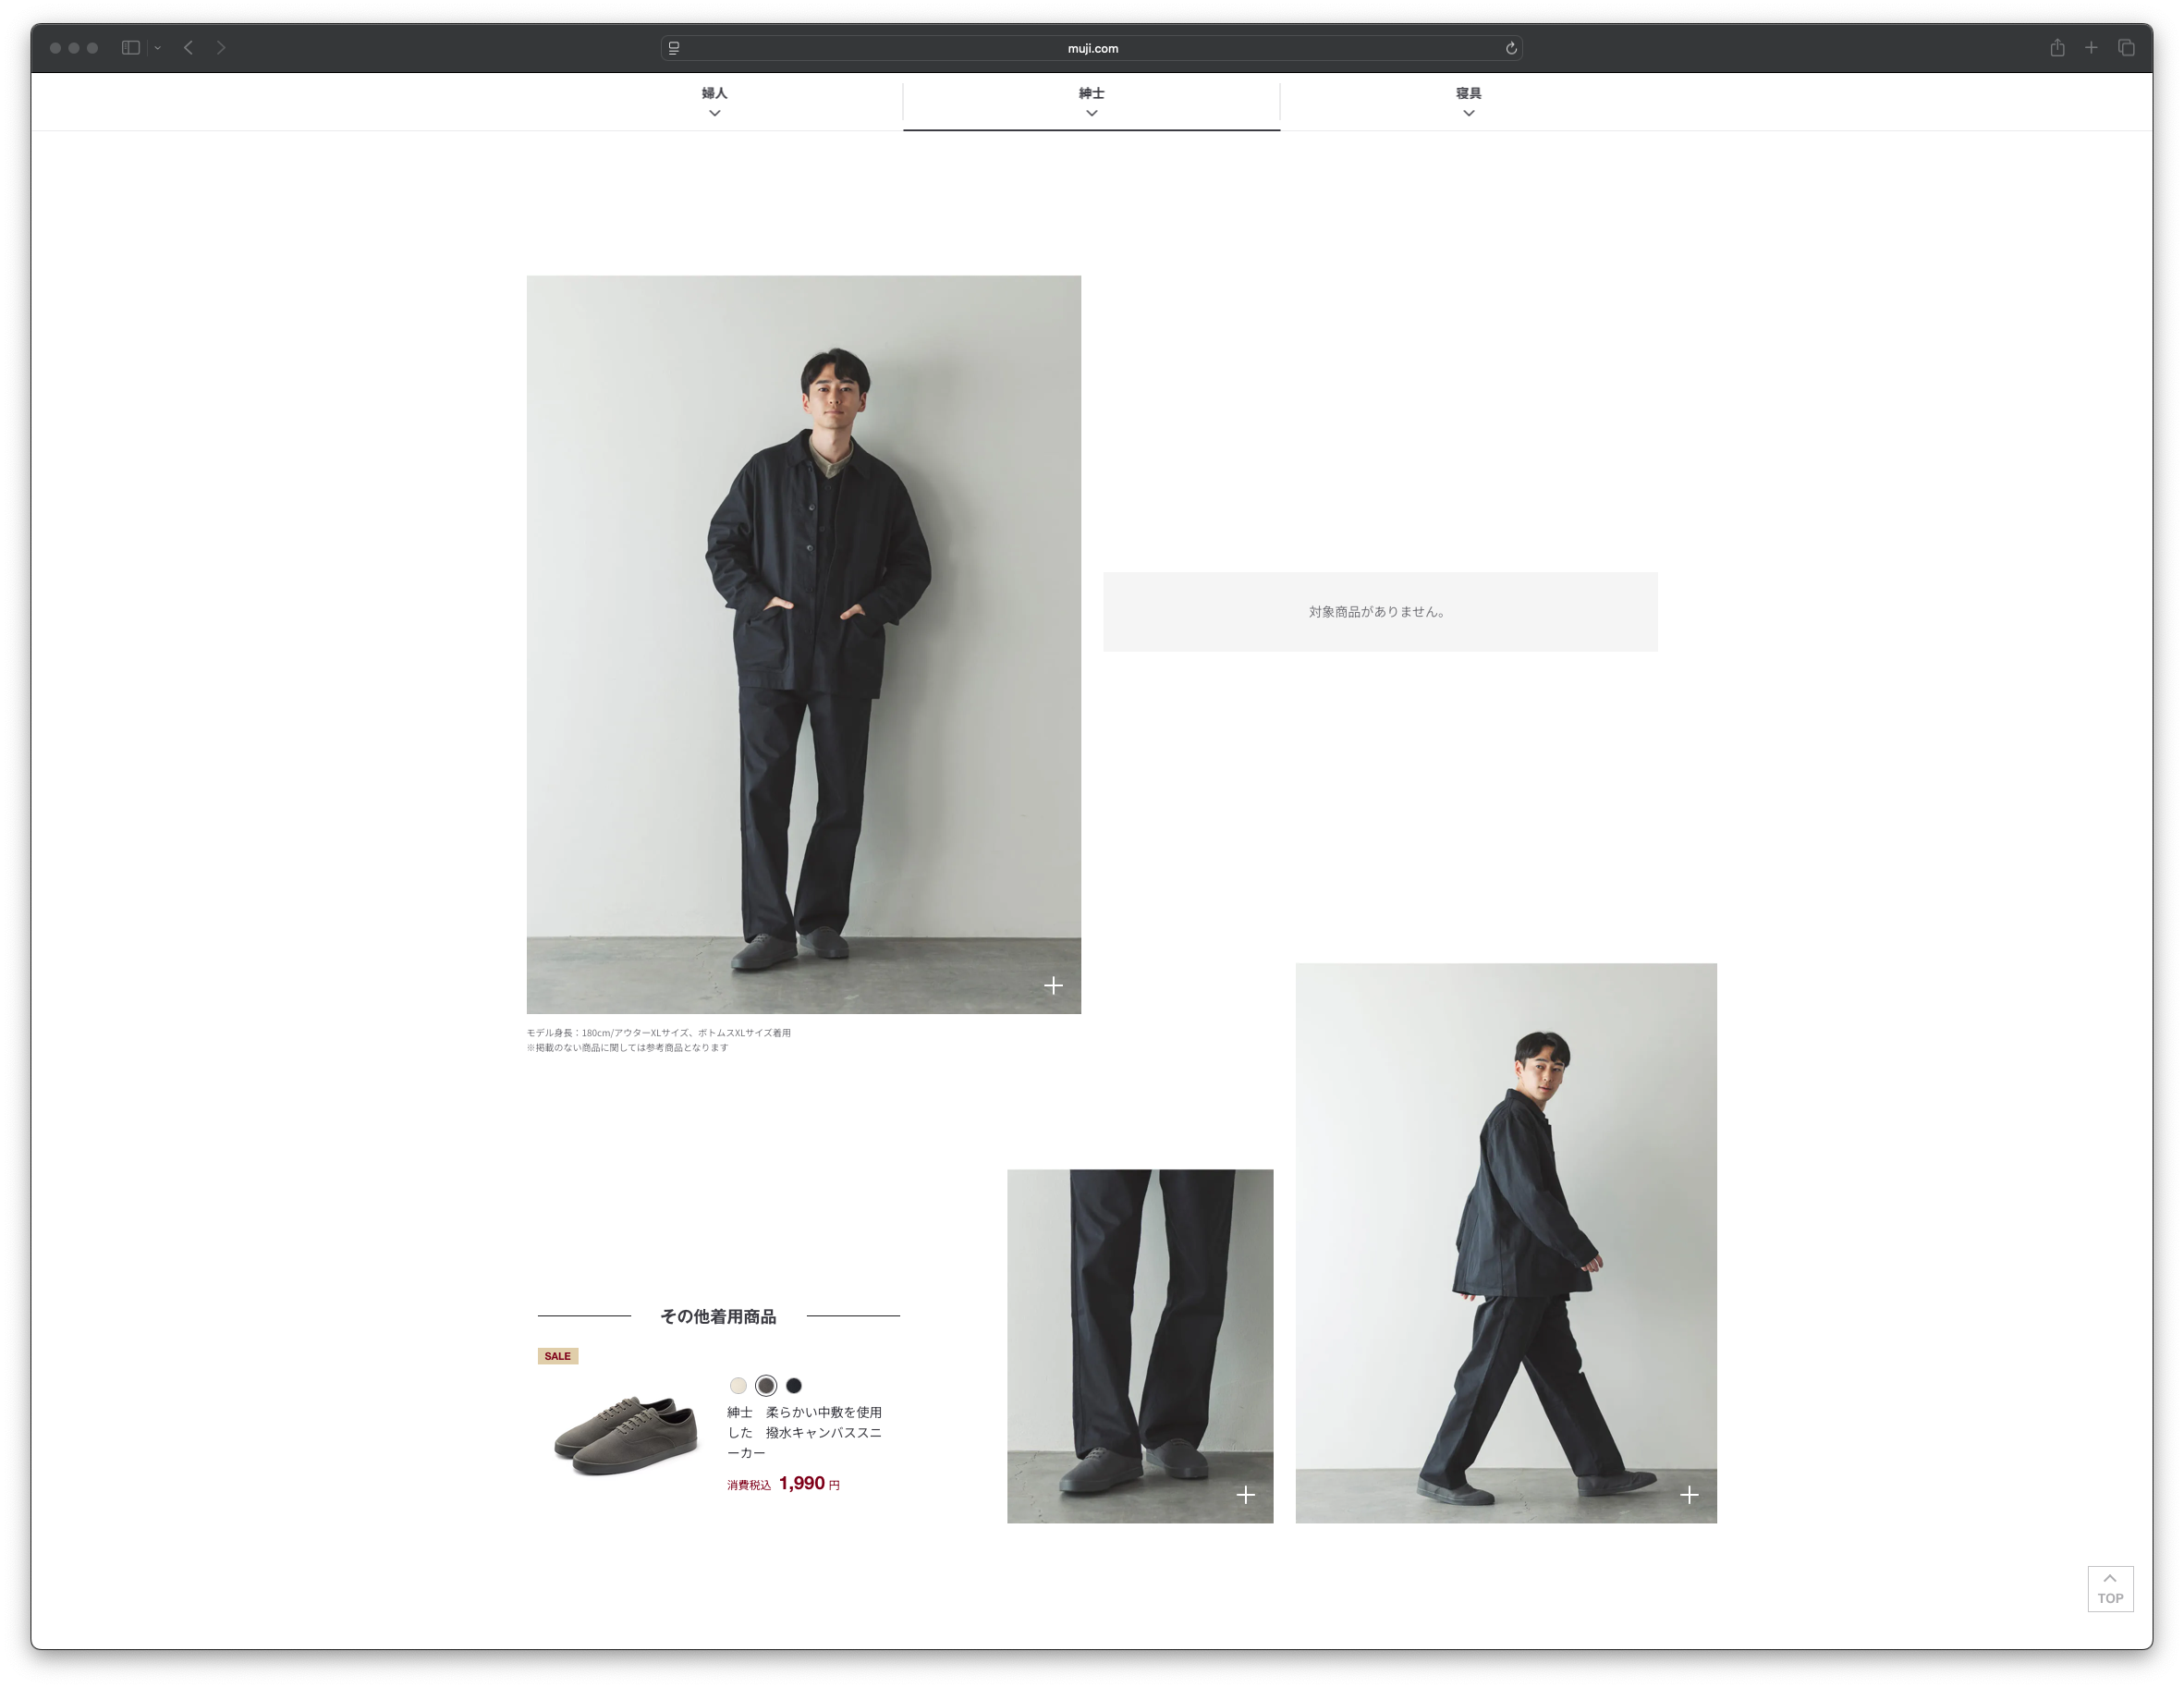This screenshot has height=1688, width=2184.
Task: Select the black color option for the sneakers
Action: pos(793,1385)
